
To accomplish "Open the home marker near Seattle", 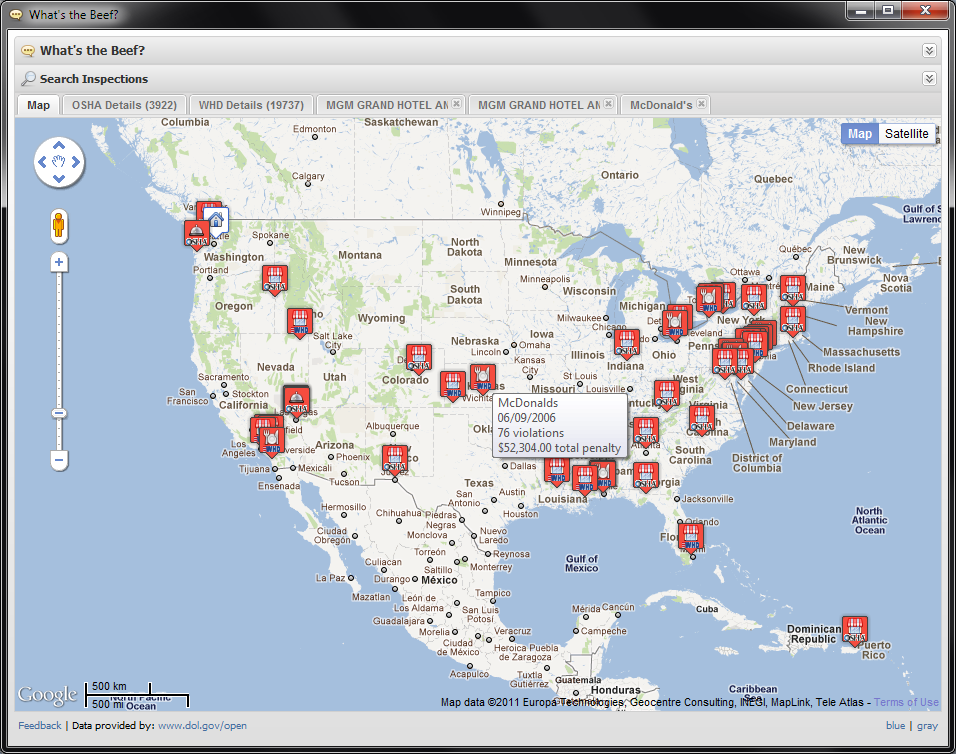I will [216, 220].
